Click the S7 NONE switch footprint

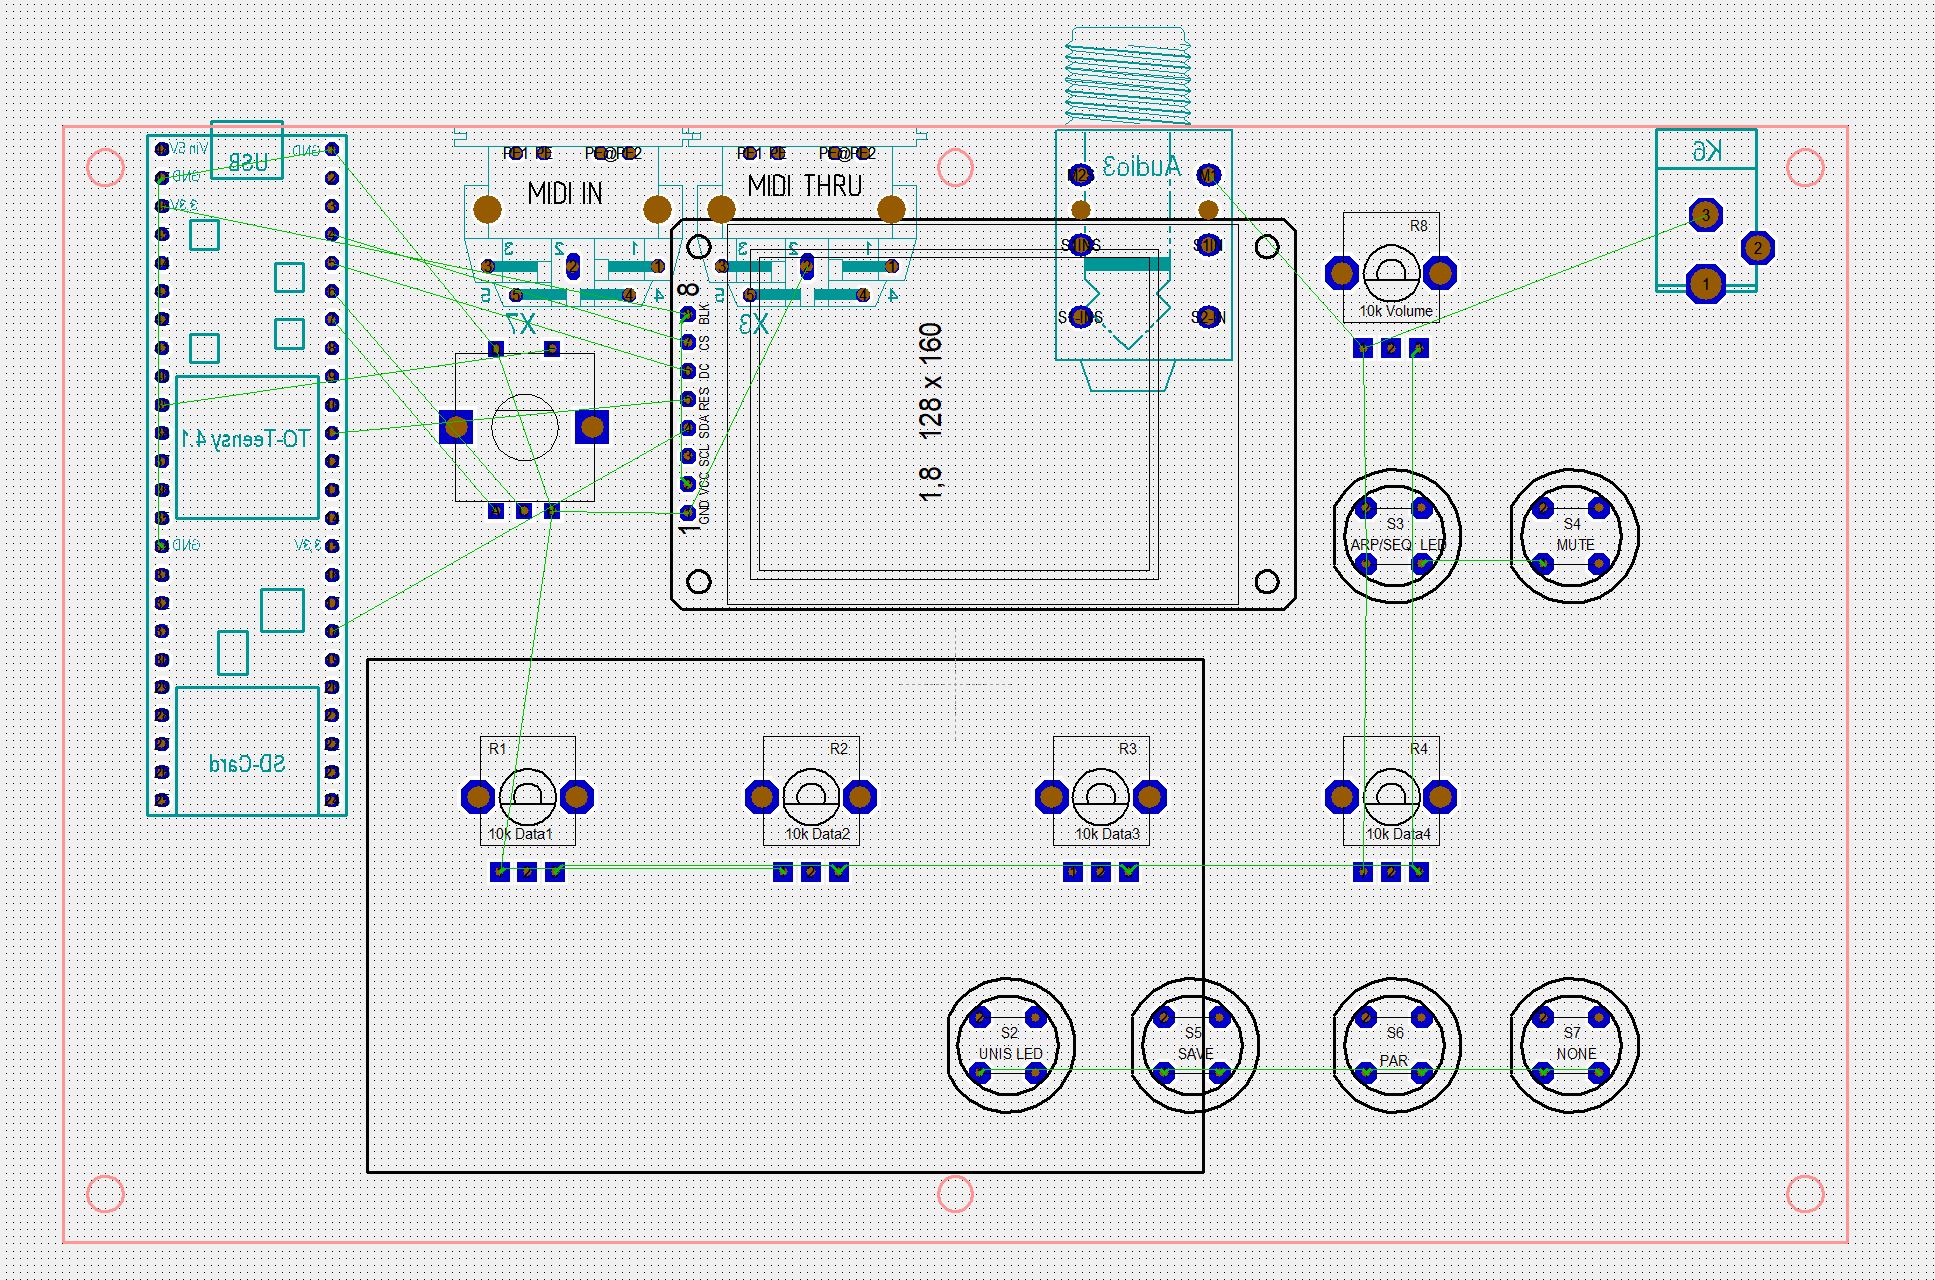pyautogui.click(x=1573, y=1044)
